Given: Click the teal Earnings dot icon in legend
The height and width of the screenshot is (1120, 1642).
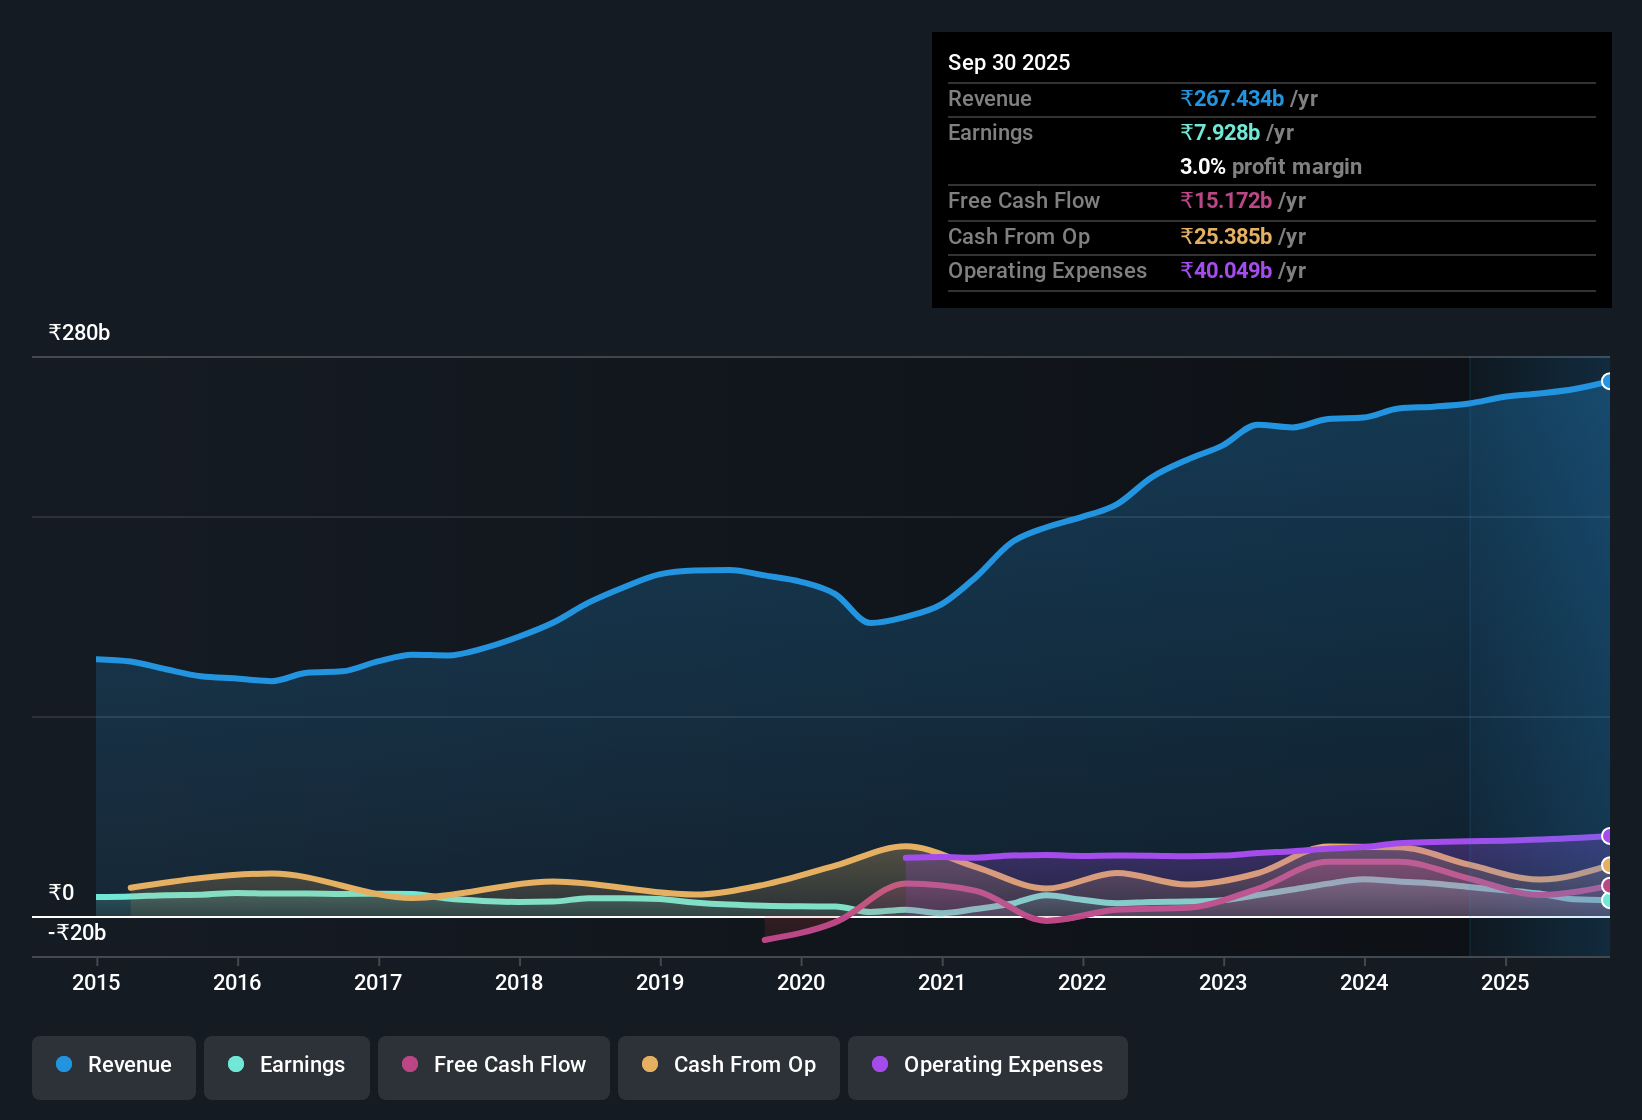Looking at the screenshot, I should tap(237, 1065).
